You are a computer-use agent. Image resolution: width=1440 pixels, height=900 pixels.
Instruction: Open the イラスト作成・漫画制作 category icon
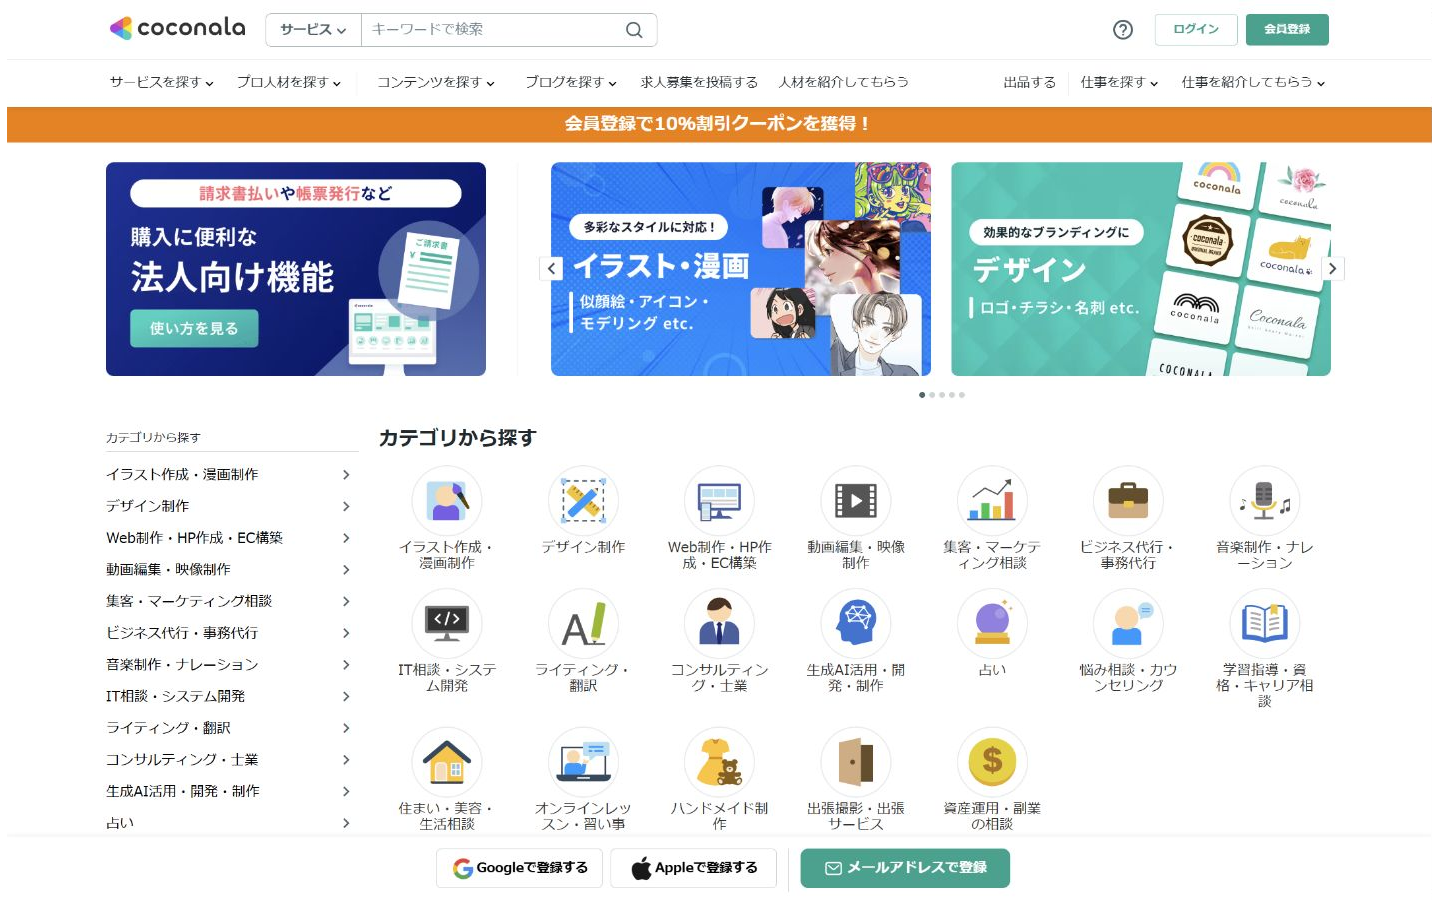click(447, 501)
